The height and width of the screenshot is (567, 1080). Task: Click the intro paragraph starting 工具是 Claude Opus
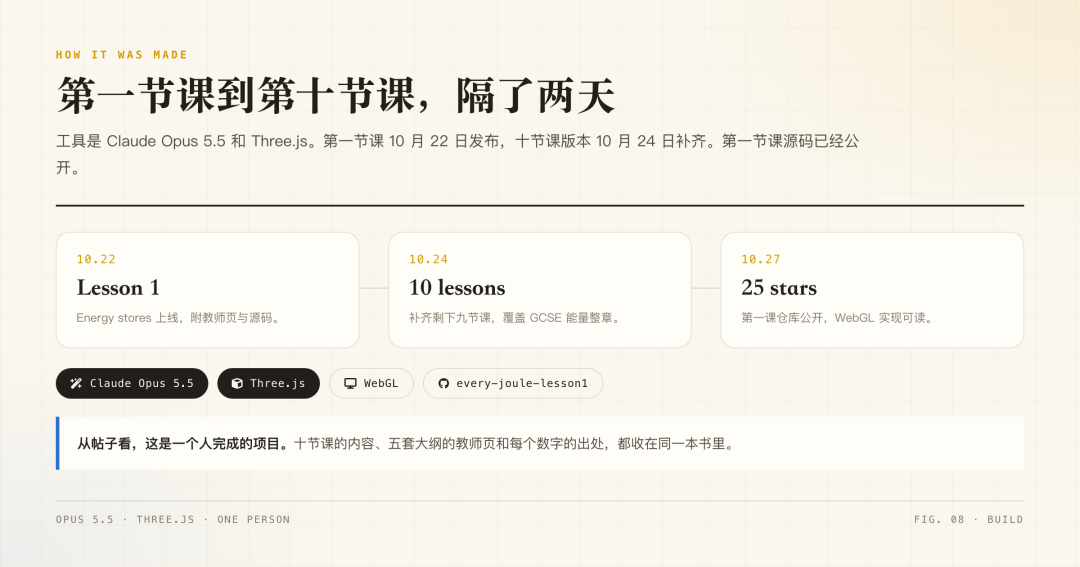tap(457, 154)
